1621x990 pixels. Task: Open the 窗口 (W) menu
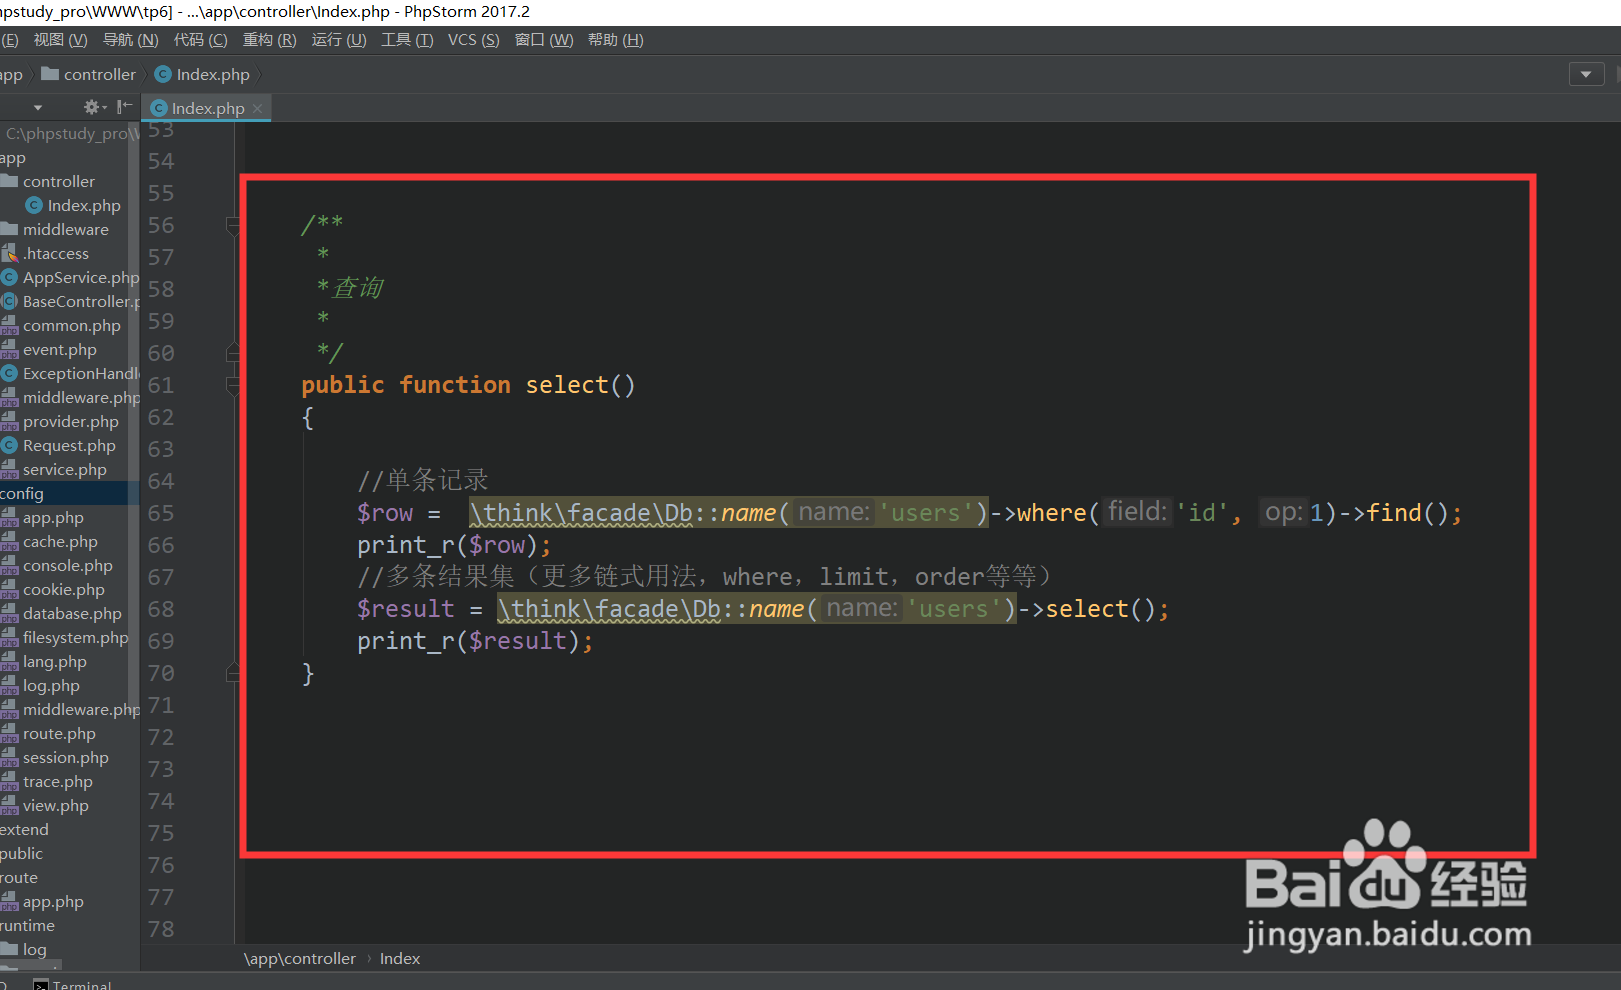coord(544,40)
